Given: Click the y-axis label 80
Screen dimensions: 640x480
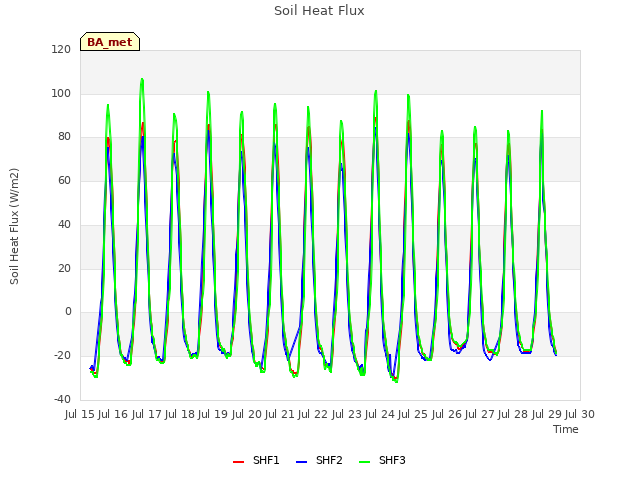Looking at the screenshot, I should point(64,137).
